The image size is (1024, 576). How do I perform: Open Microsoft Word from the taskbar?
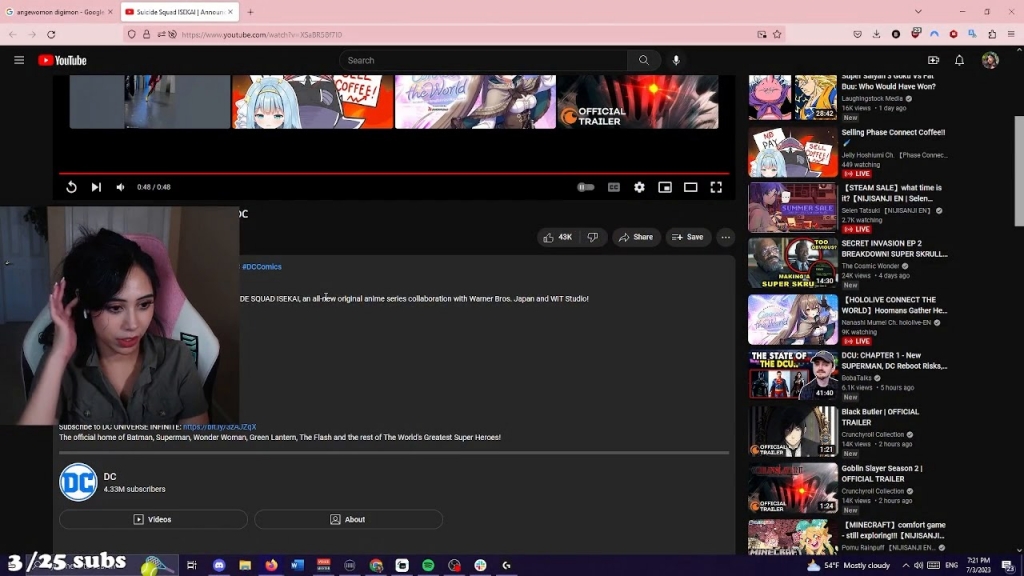coord(297,566)
